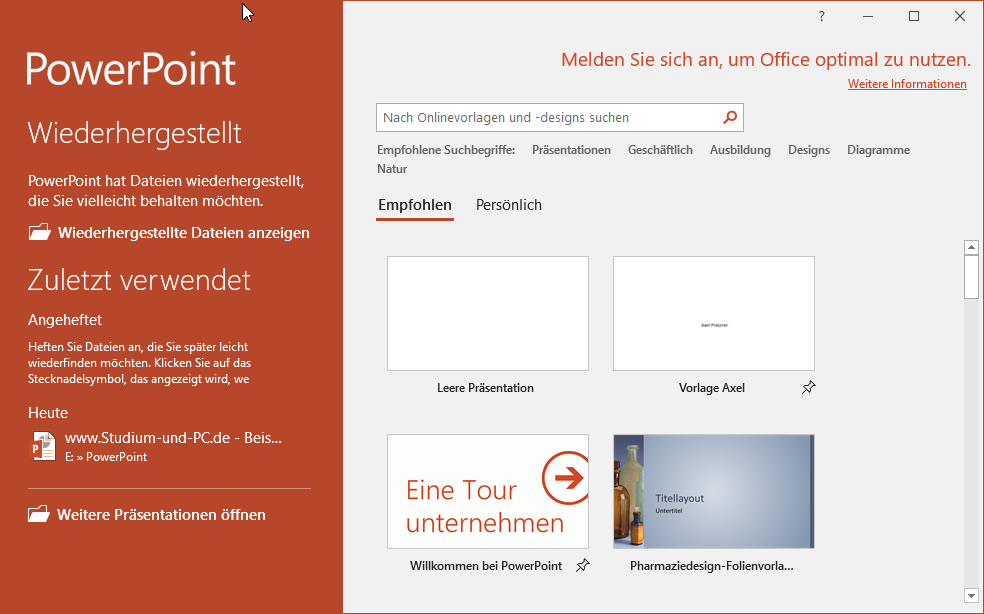Search suggested term Designs
The image size is (984, 614).
(809, 150)
